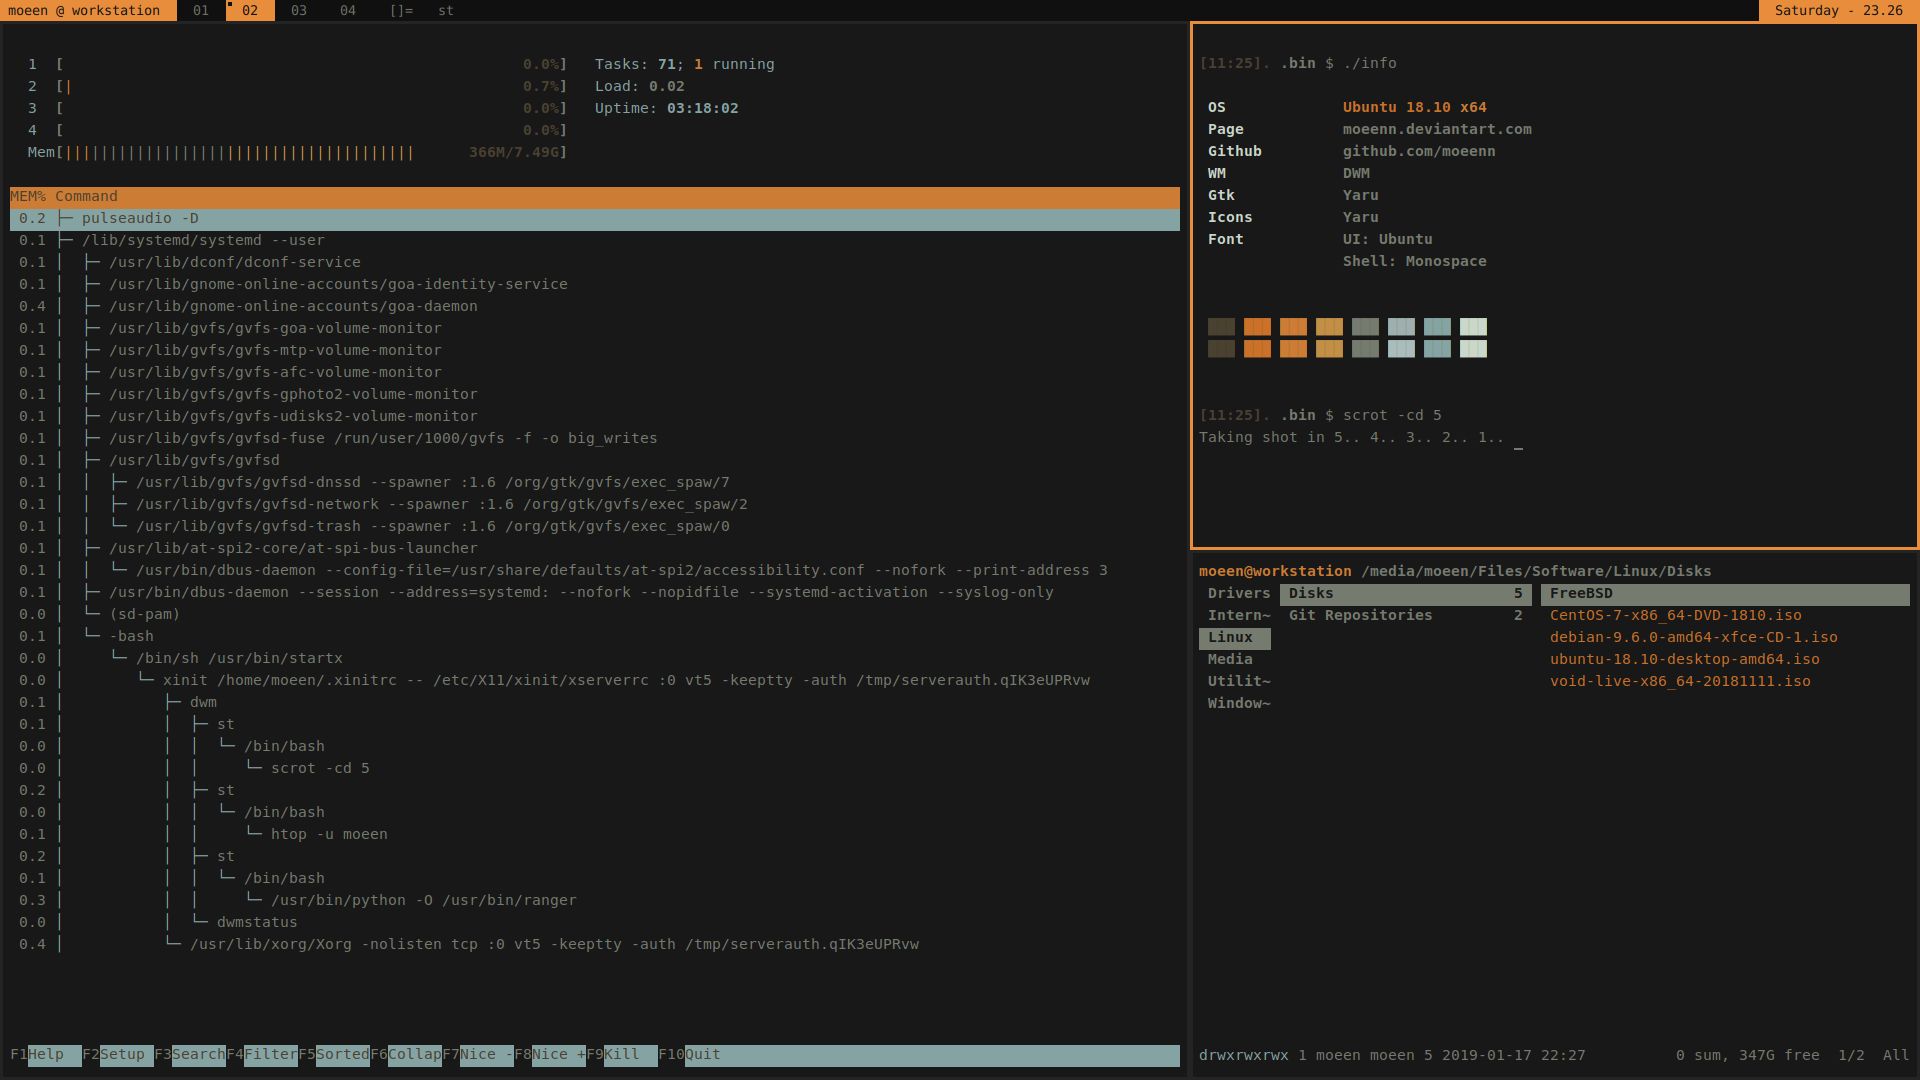Toggle Sorted tree view with F5
Image resolution: width=1920 pixels, height=1080 pixels.
(340, 1054)
